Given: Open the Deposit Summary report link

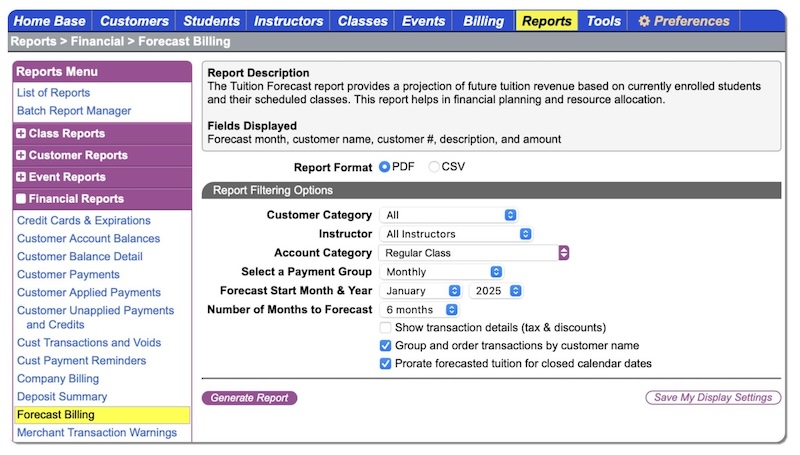Looking at the screenshot, I should click(x=62, y=397).
